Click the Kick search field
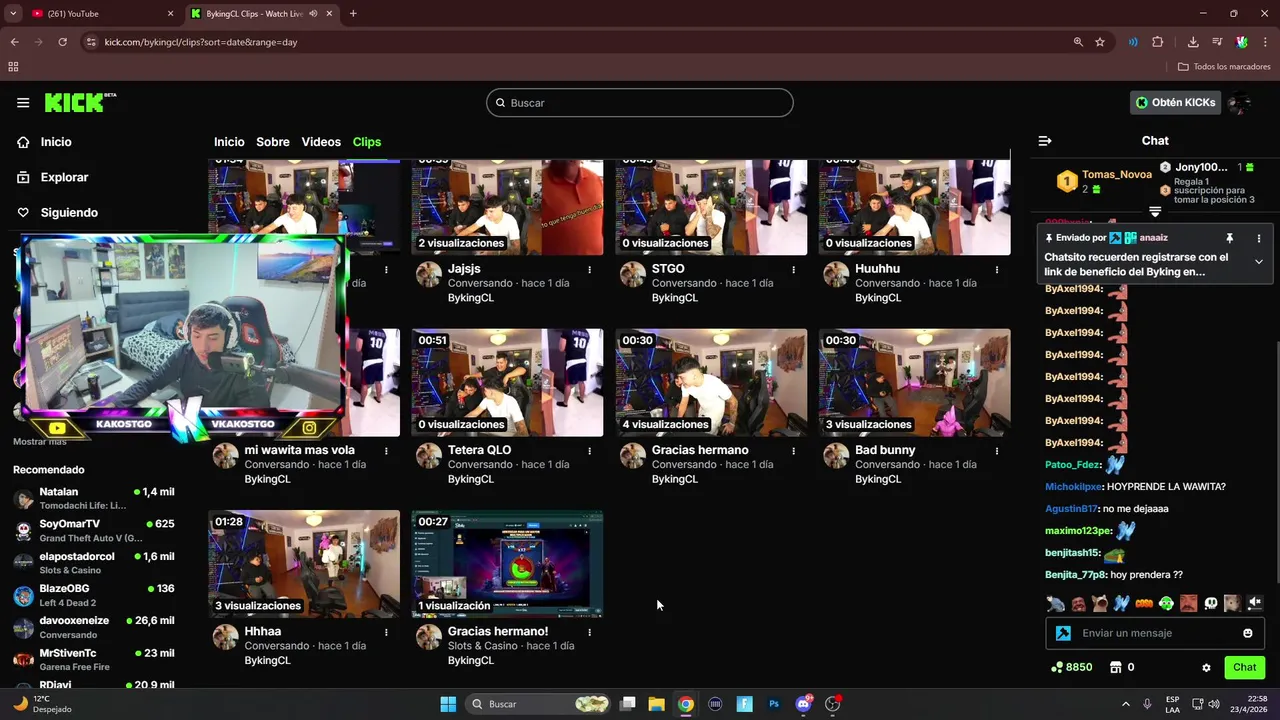1280x720 pixels. (640, 103)
